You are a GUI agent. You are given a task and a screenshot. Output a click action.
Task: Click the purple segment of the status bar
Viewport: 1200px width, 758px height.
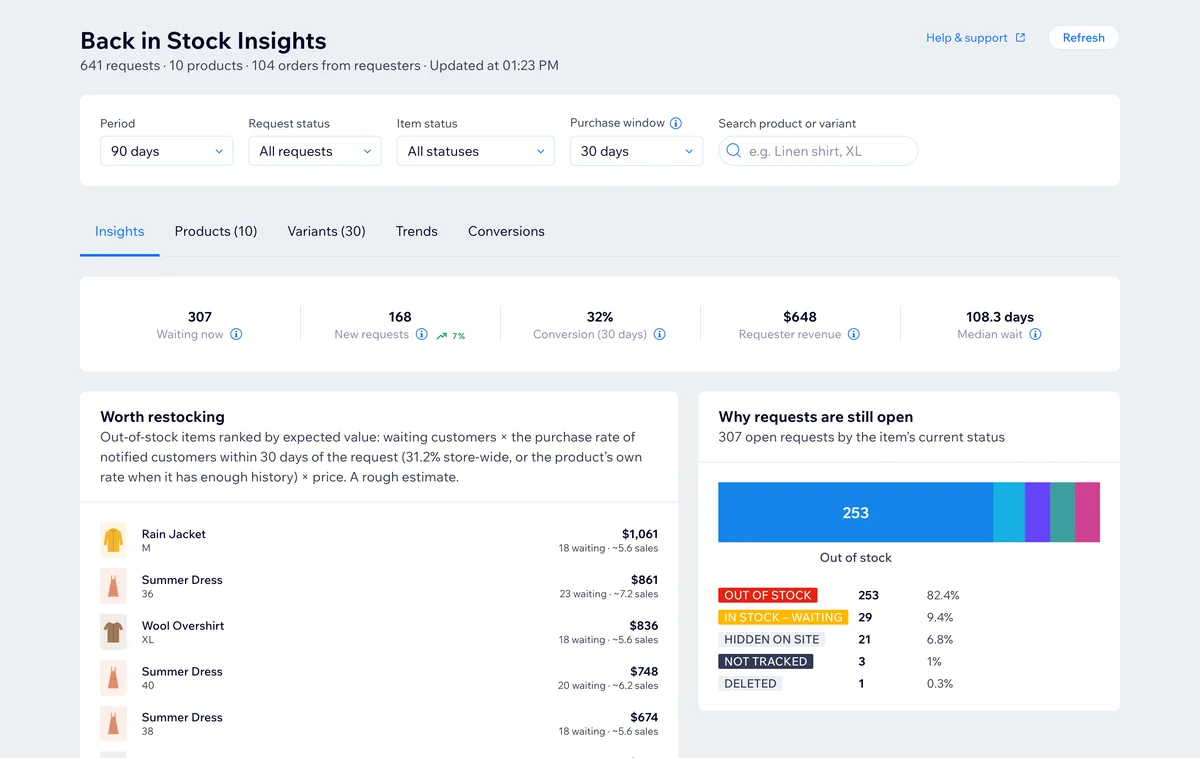pyautogui.click(x=1037, y=512)
